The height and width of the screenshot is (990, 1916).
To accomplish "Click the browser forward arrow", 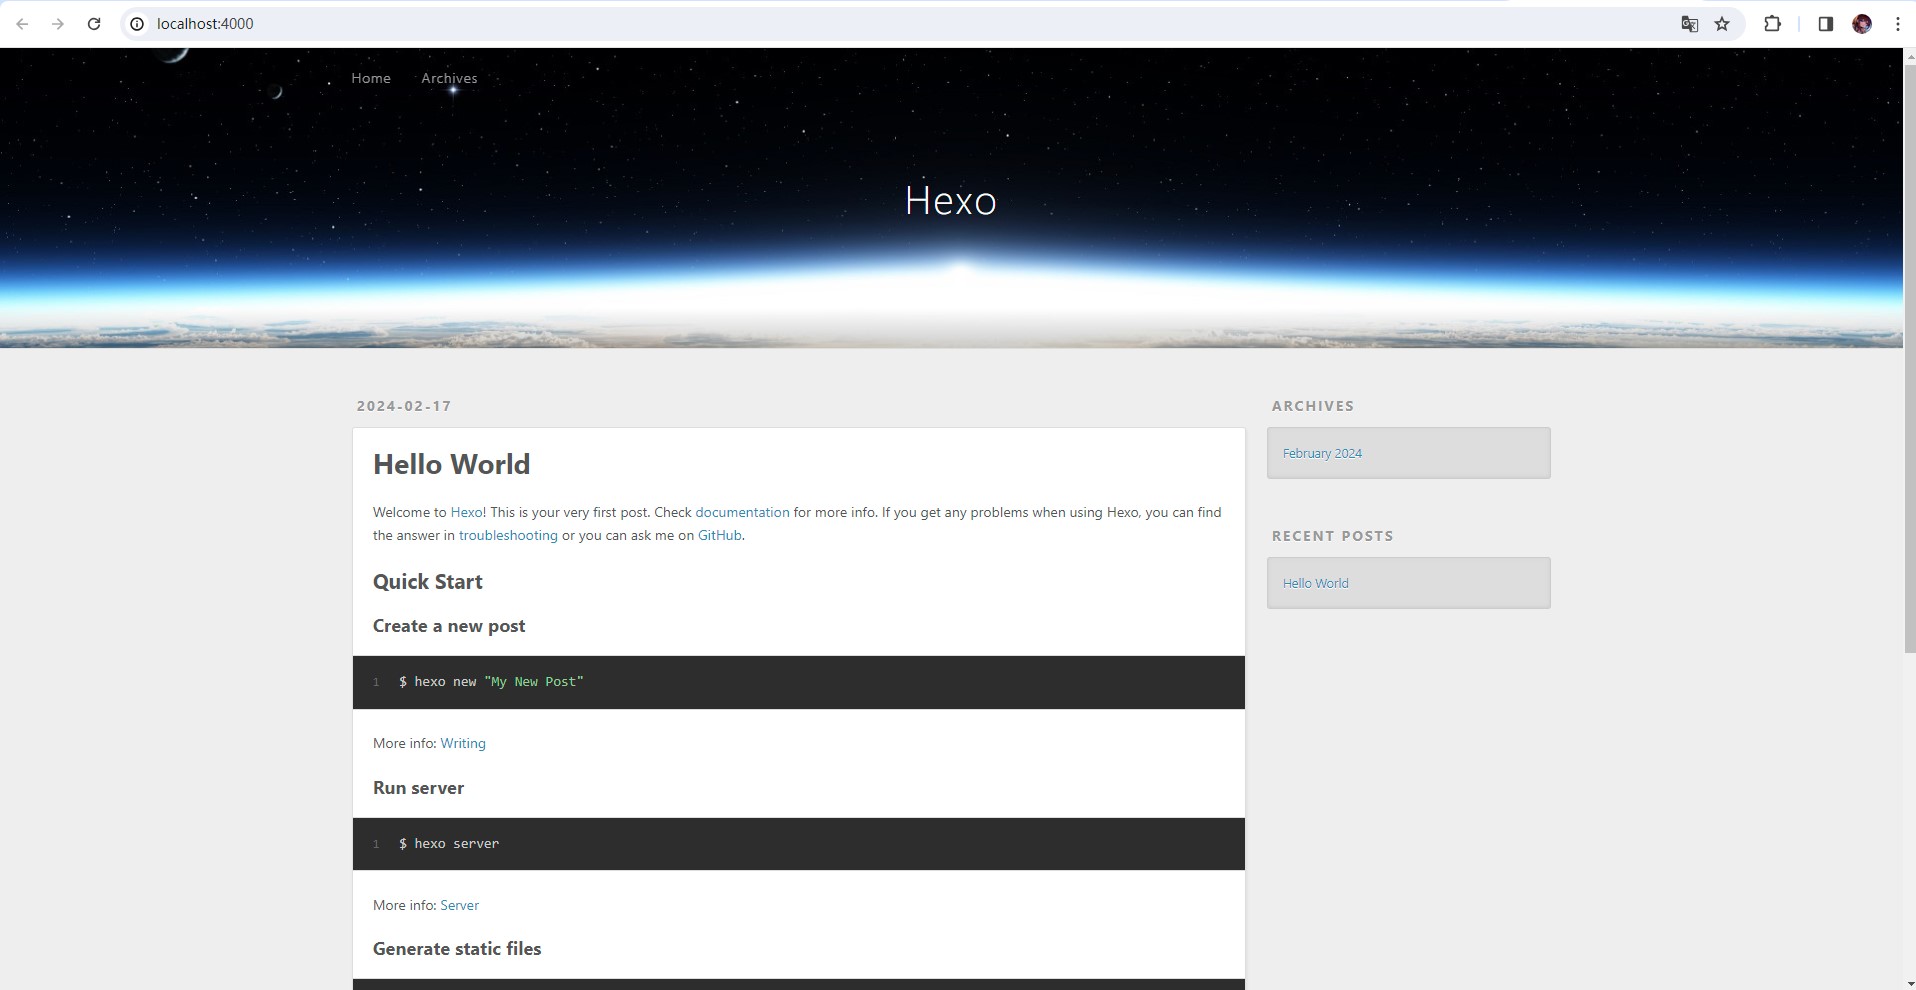I will 58,24.
